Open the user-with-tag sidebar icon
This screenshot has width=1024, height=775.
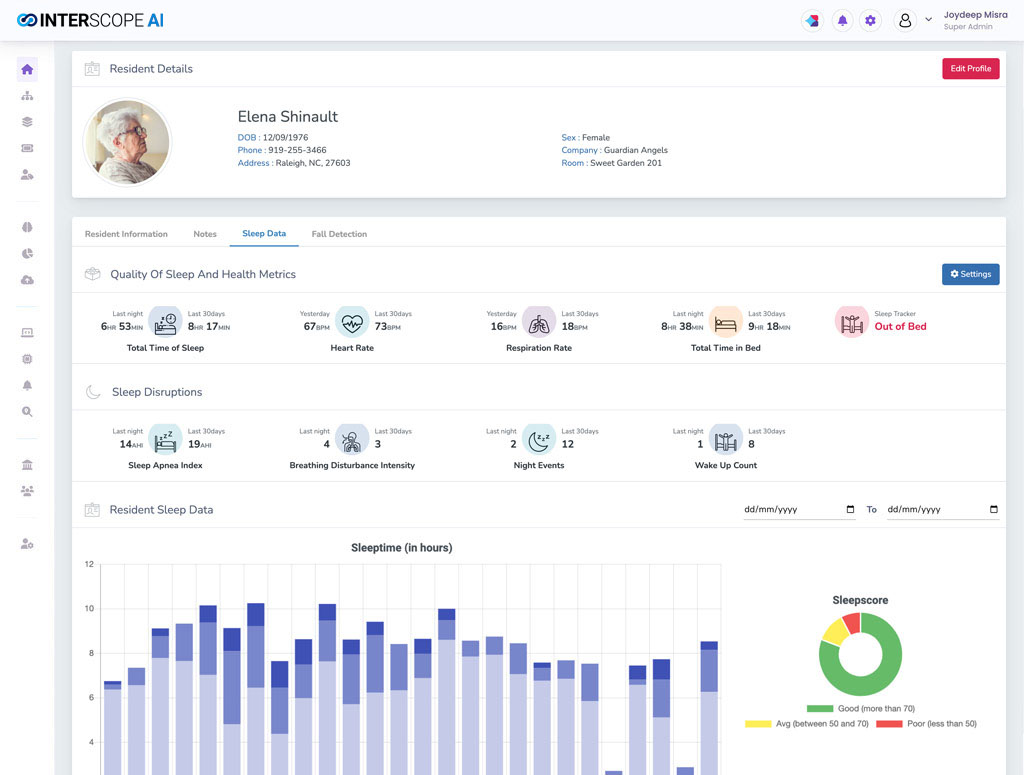pyautogui.click(x=27, y=175)
